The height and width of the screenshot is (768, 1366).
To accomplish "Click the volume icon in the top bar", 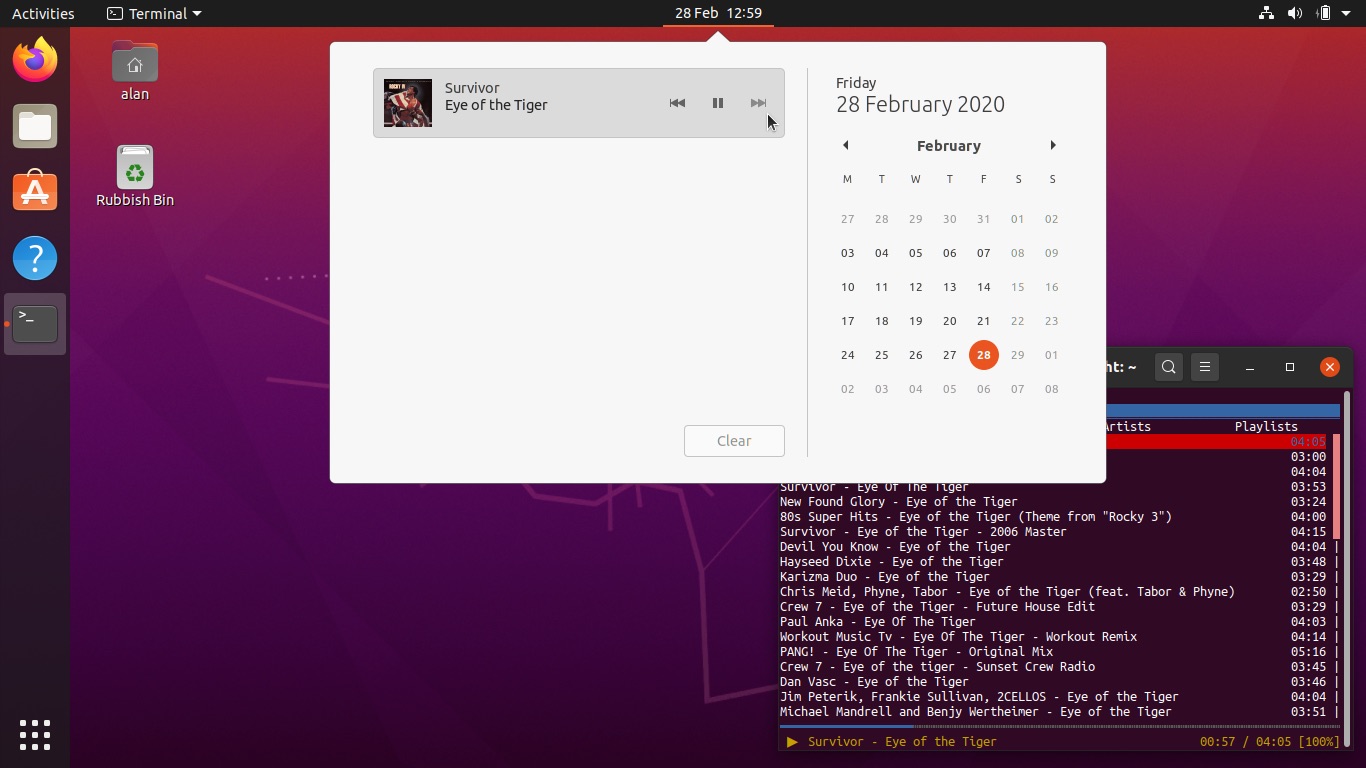I will click(x=1295, y=13).
